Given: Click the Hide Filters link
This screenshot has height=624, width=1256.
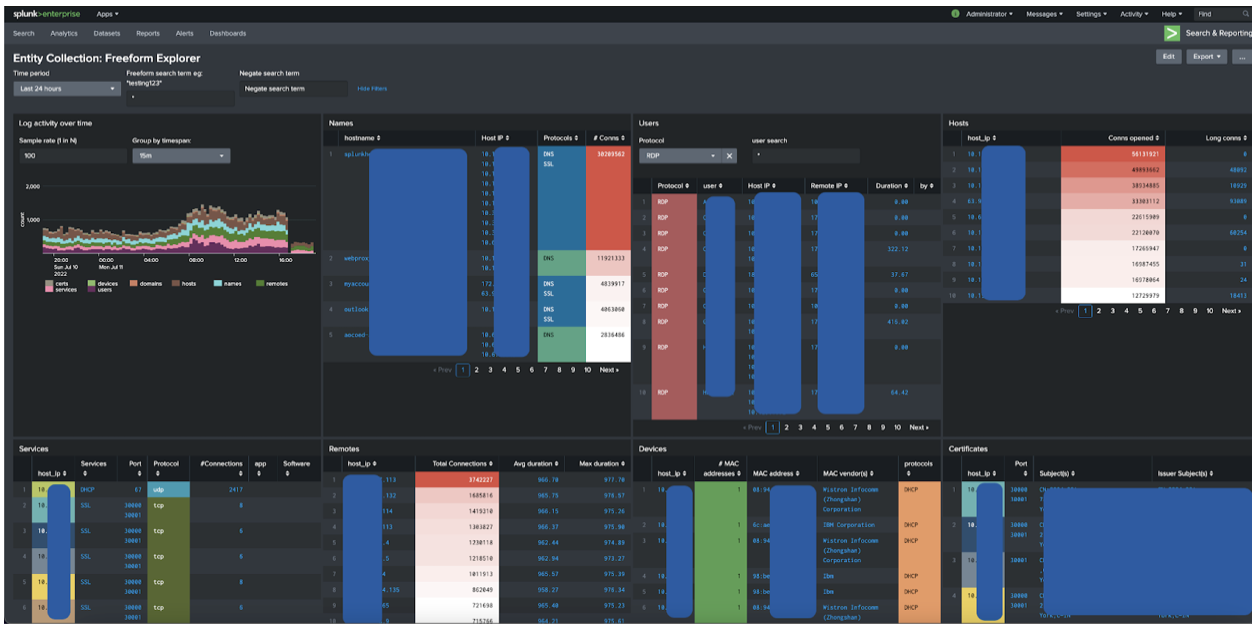Looking at the screenshot, I should (x=372, y=89).
